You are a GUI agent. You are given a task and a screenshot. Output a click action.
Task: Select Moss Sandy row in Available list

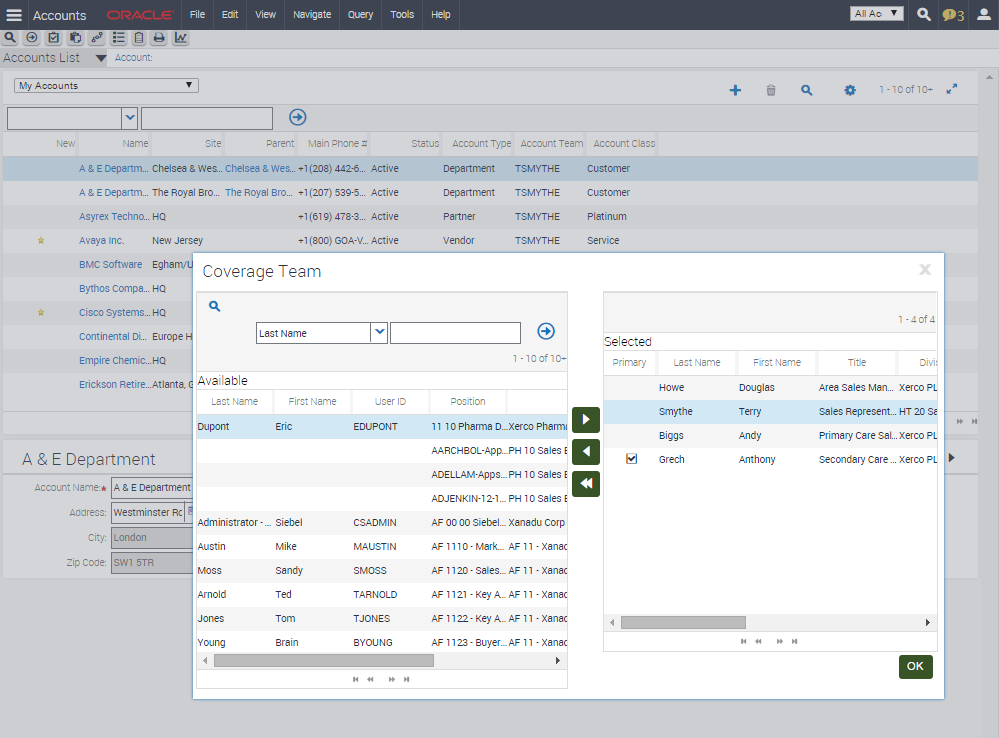[x=382, y=570]
